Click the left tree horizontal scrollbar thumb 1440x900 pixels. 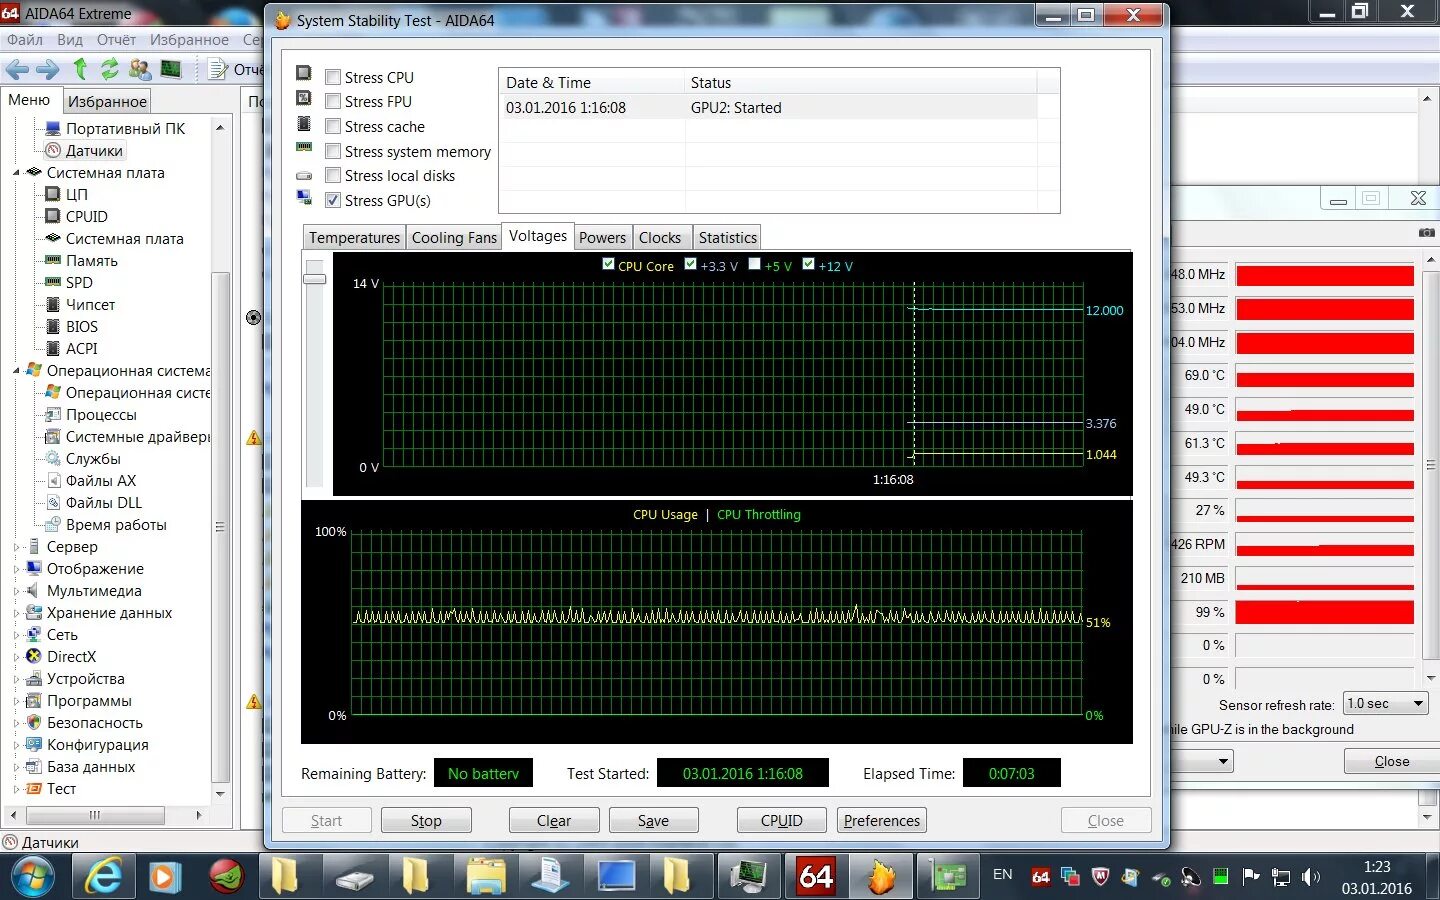94,815
